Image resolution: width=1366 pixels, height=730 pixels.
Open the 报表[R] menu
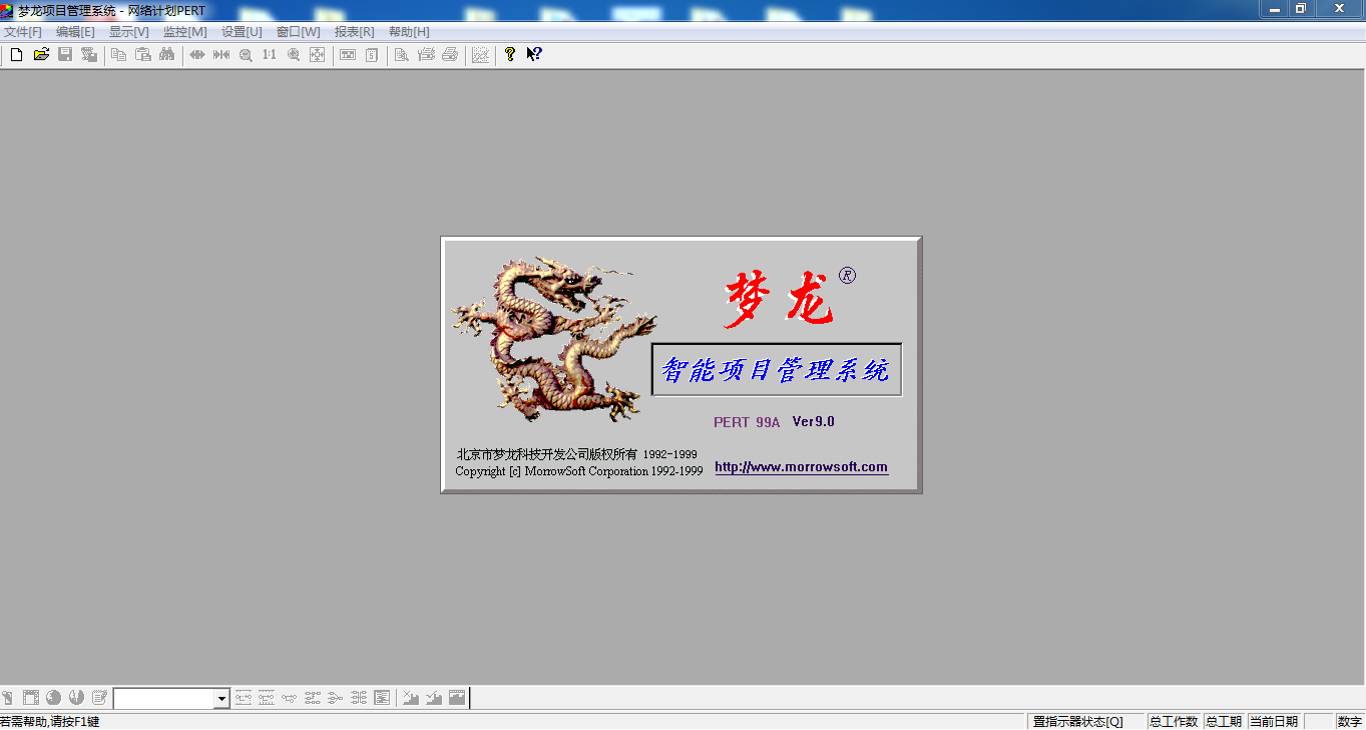[355, 32]
